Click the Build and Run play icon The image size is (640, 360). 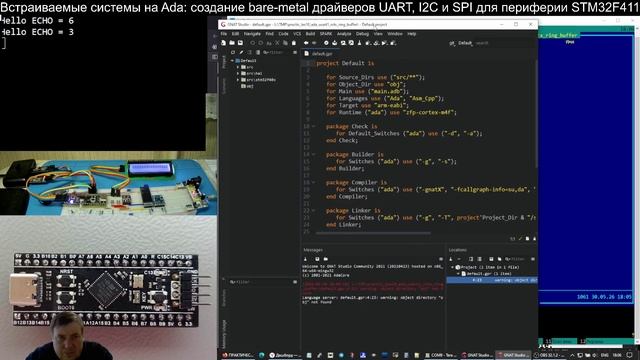[384, 43]
